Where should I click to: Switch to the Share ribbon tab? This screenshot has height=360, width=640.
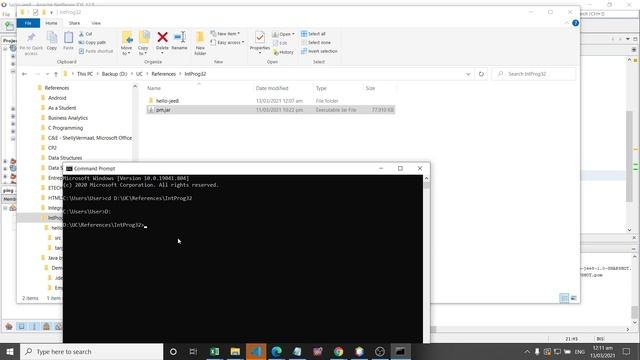pyautogui.click(x=74, y=23)
